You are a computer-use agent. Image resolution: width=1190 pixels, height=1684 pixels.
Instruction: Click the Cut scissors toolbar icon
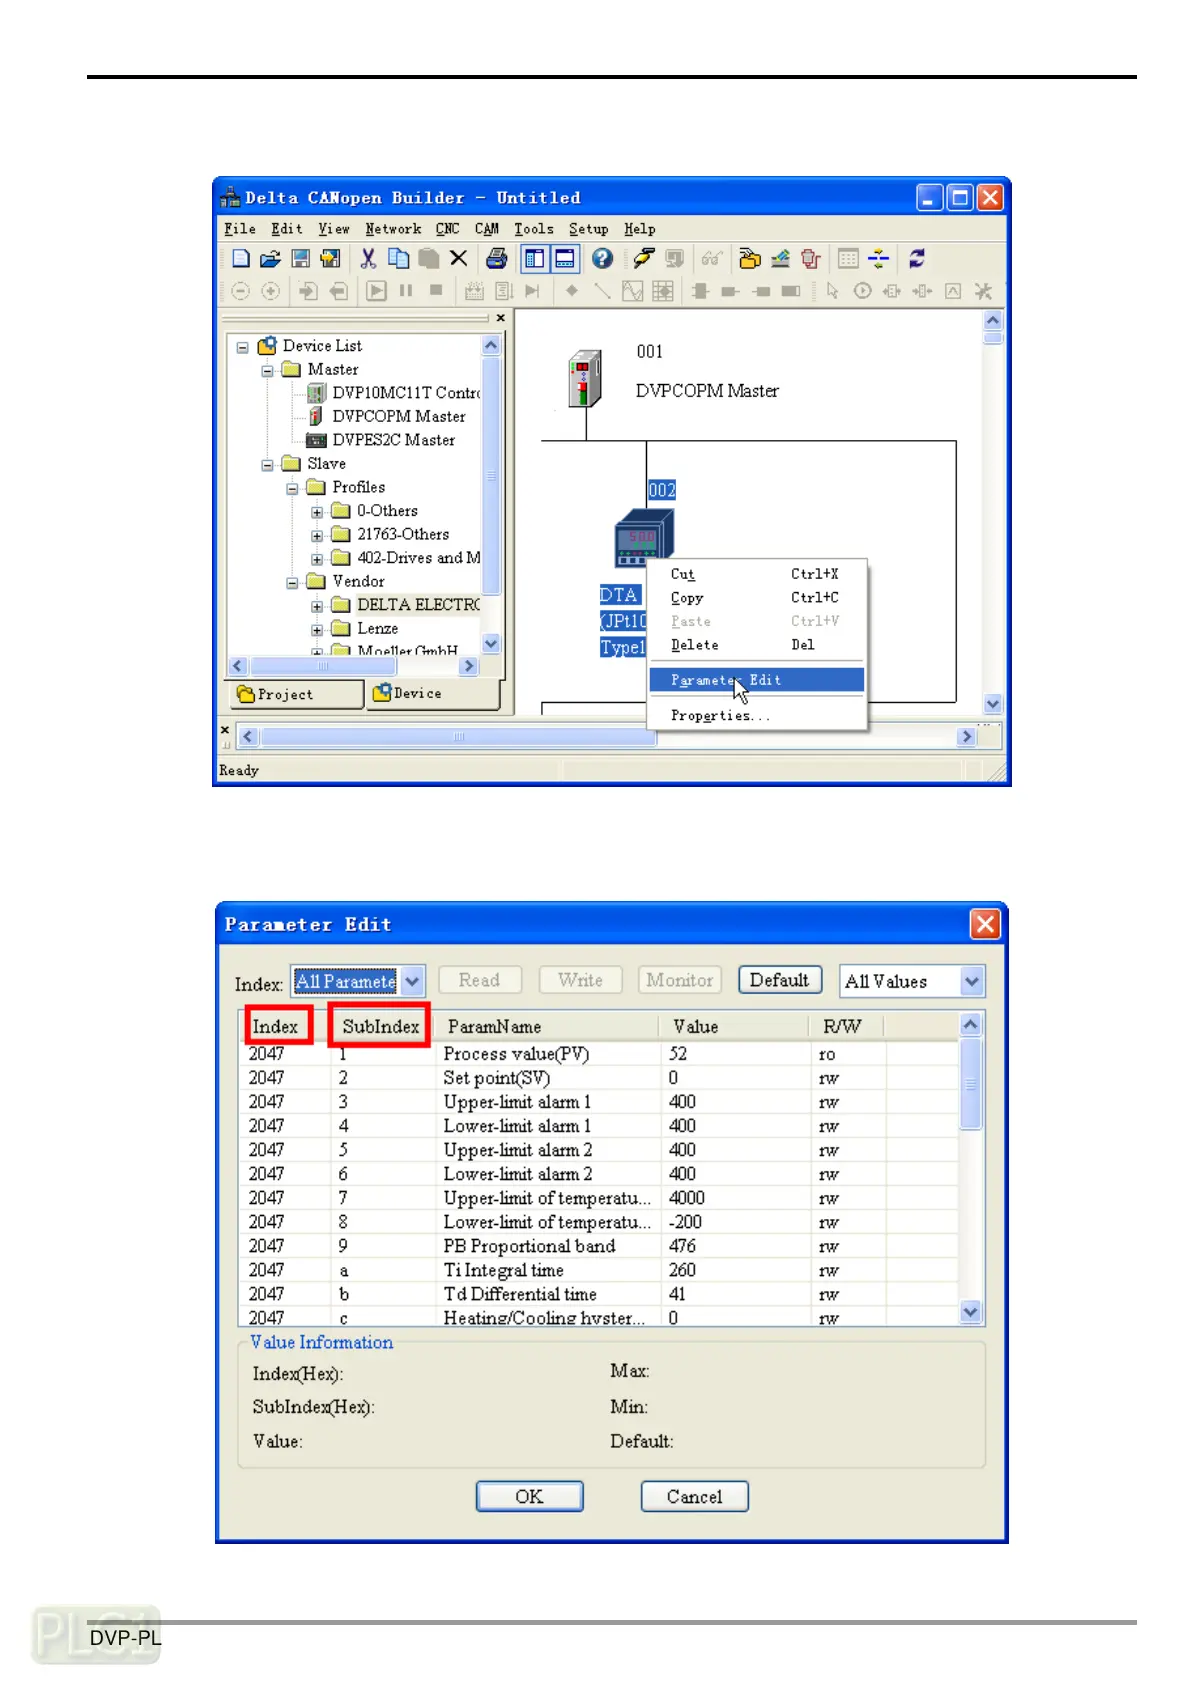click(368, 259)
